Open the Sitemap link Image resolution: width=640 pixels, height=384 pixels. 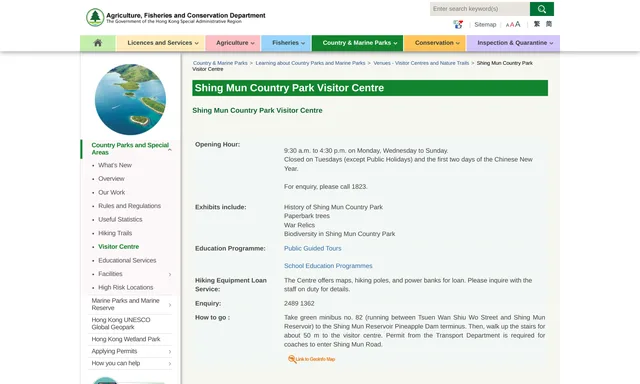(x=485, y=24)
